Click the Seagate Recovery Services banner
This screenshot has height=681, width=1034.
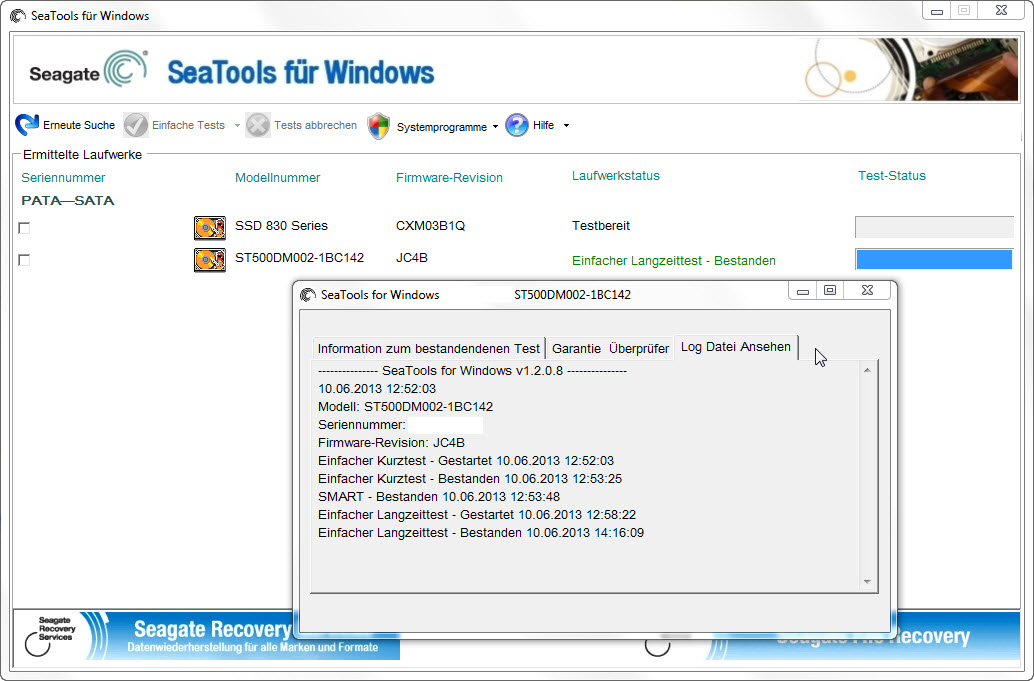tap(206, 636)
